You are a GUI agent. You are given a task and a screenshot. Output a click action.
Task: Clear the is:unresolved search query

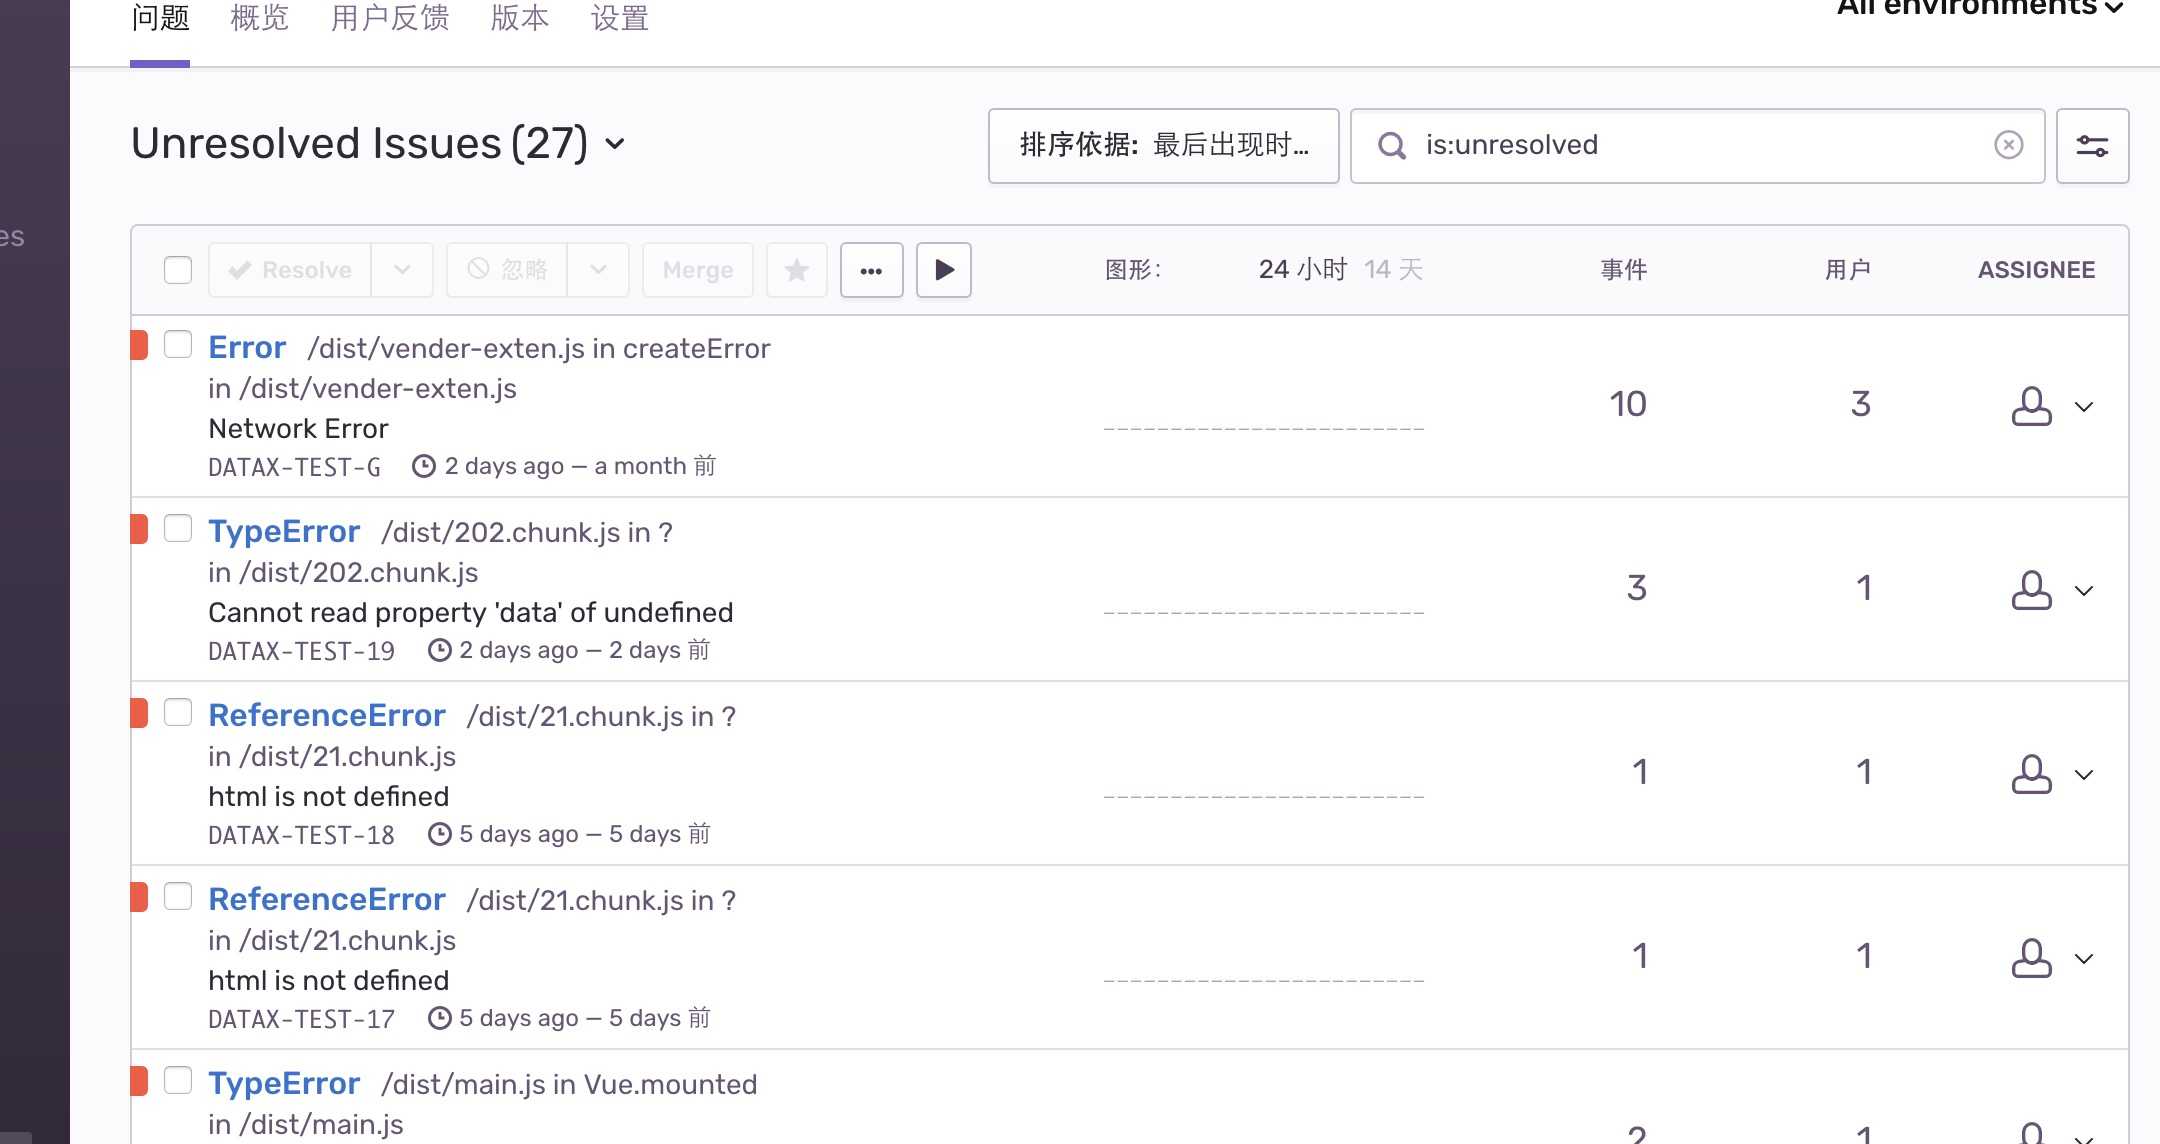click(x=2008, y=145)
